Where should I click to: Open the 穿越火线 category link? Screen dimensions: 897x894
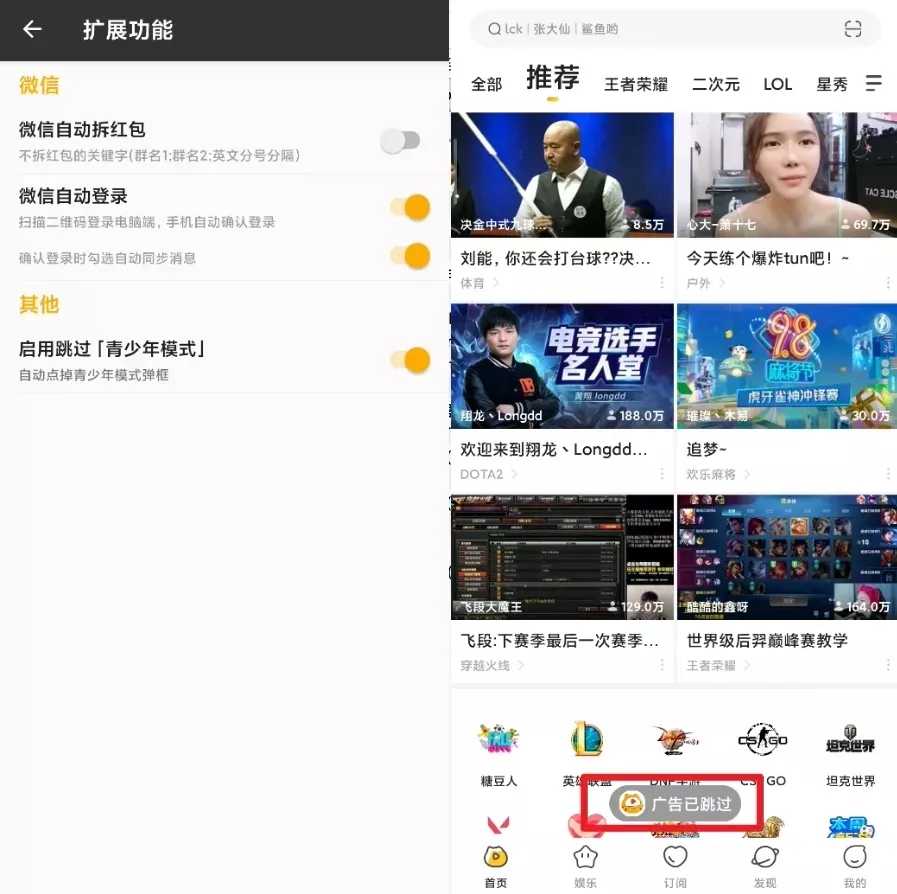(x=491, y=665)
